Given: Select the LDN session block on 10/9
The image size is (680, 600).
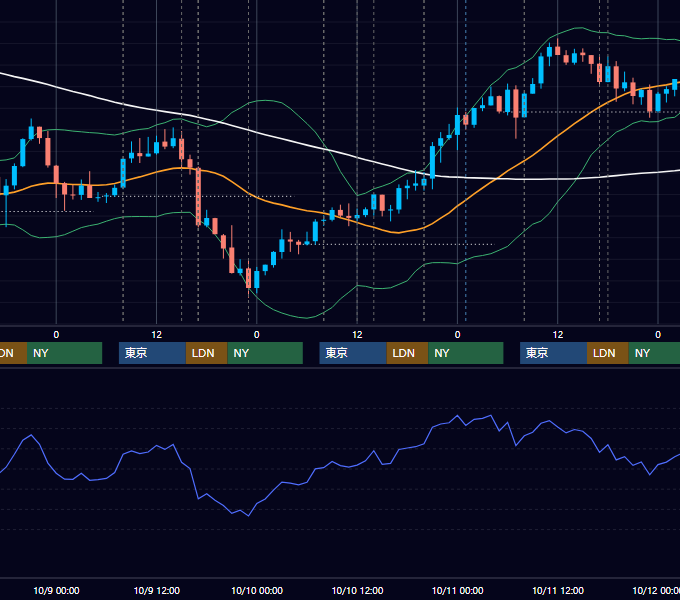Looking at the screenshot, I should [x=206, y=353].
